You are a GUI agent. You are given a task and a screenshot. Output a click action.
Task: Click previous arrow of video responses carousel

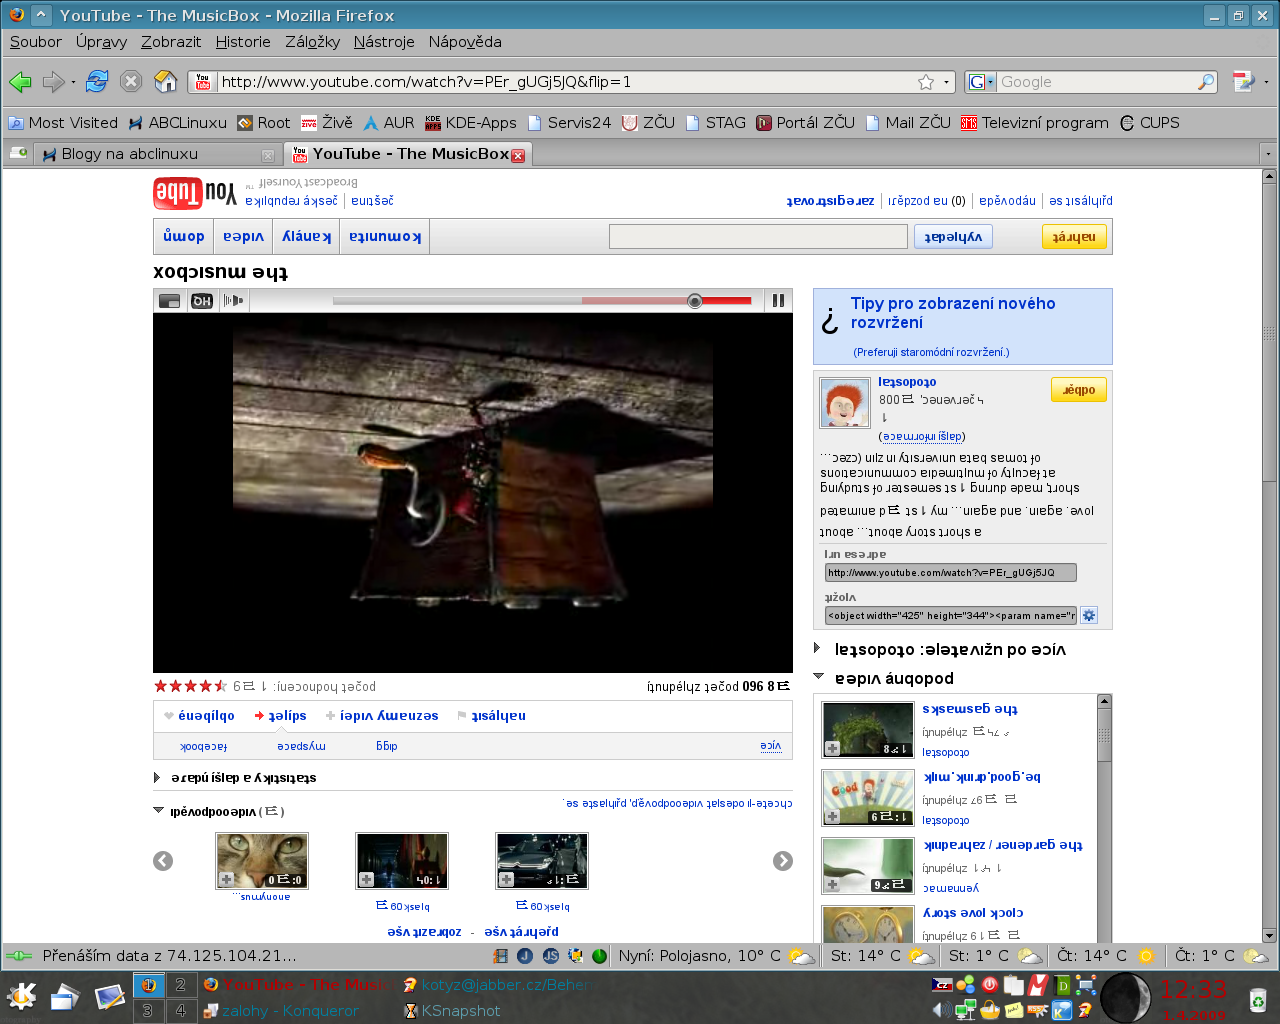[163, 861]
